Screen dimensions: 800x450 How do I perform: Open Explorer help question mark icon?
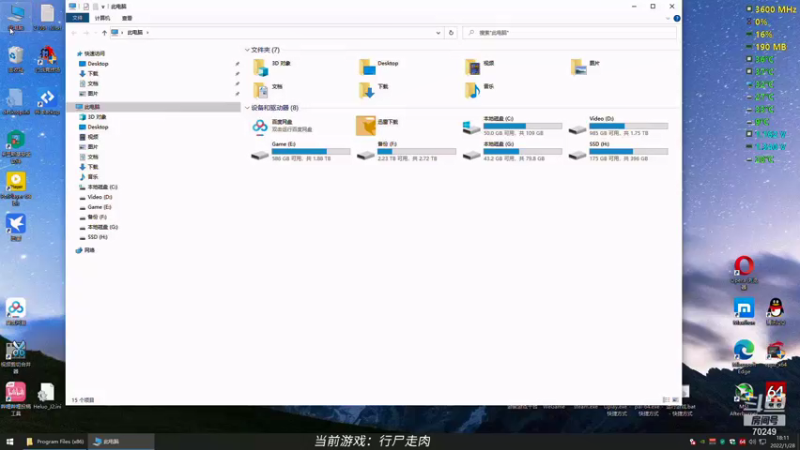[677, 18]
